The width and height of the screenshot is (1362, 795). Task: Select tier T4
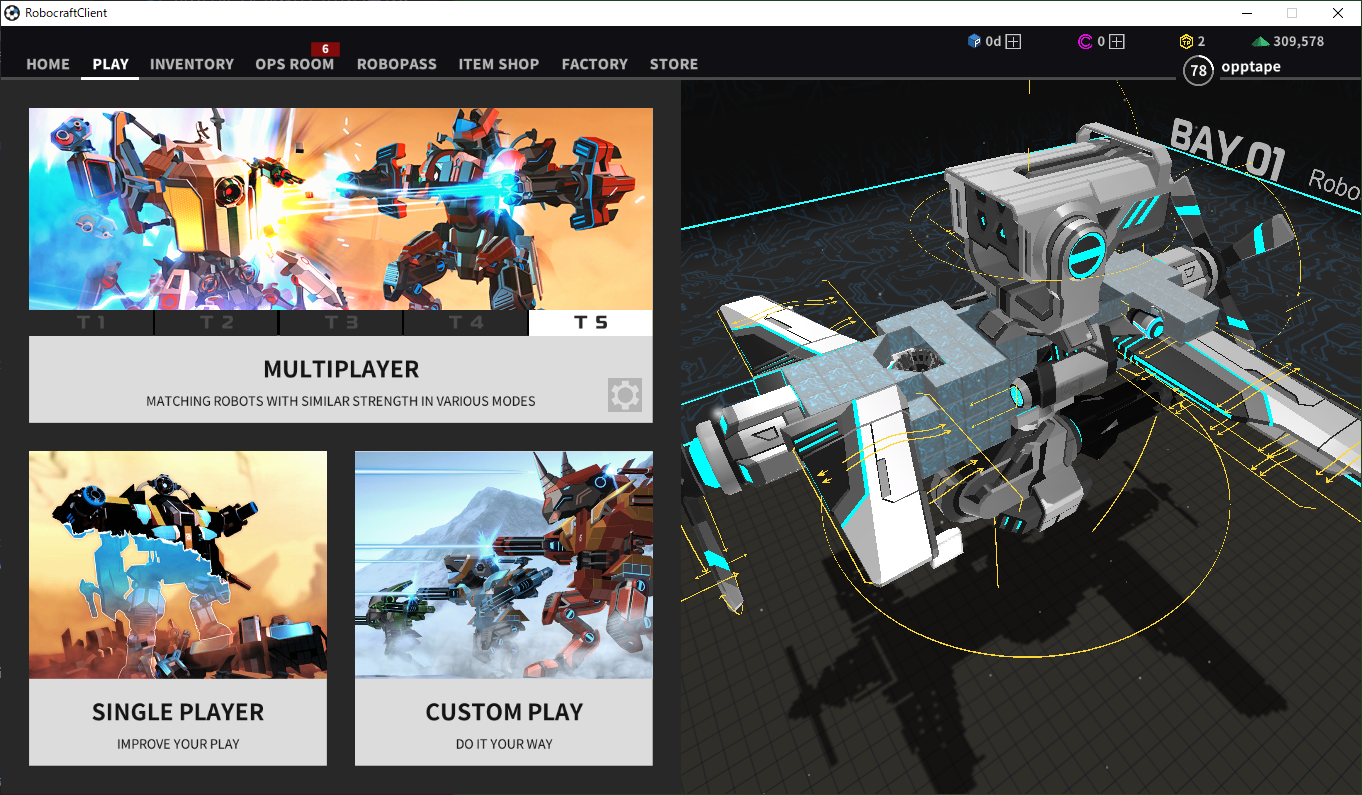pos(466,323)
